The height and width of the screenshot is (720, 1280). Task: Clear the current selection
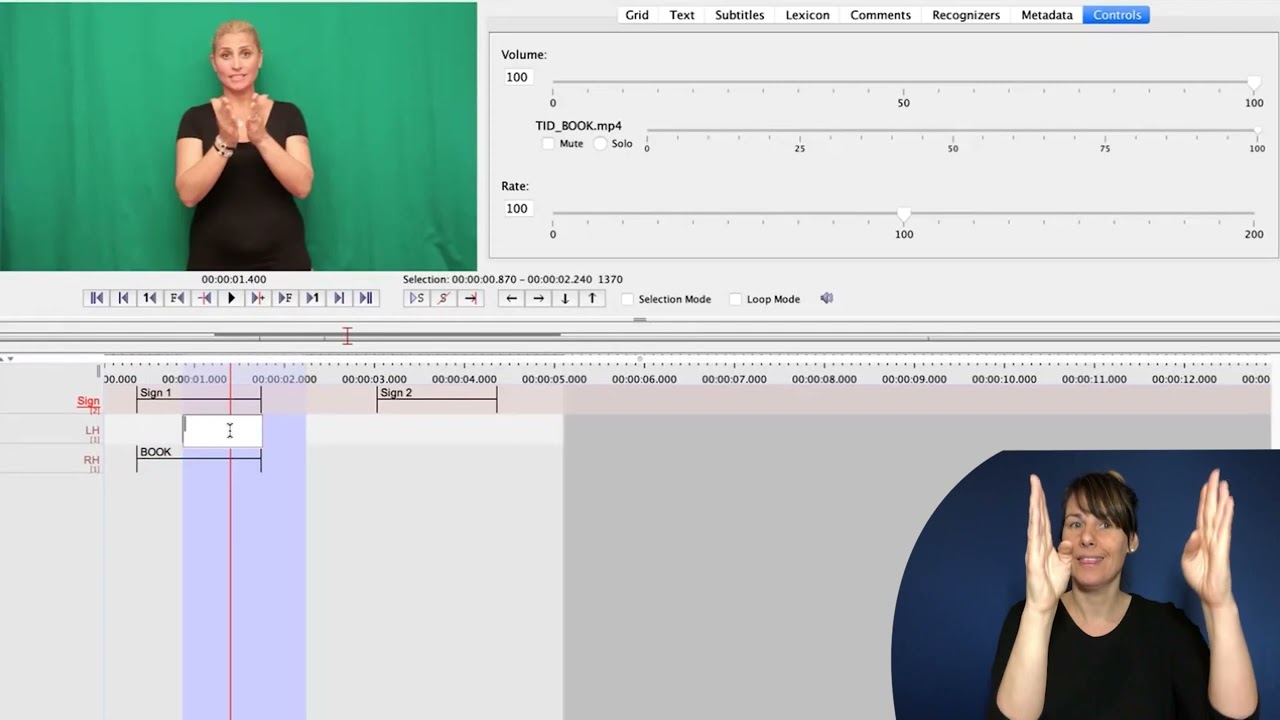[x=444, y=298]
